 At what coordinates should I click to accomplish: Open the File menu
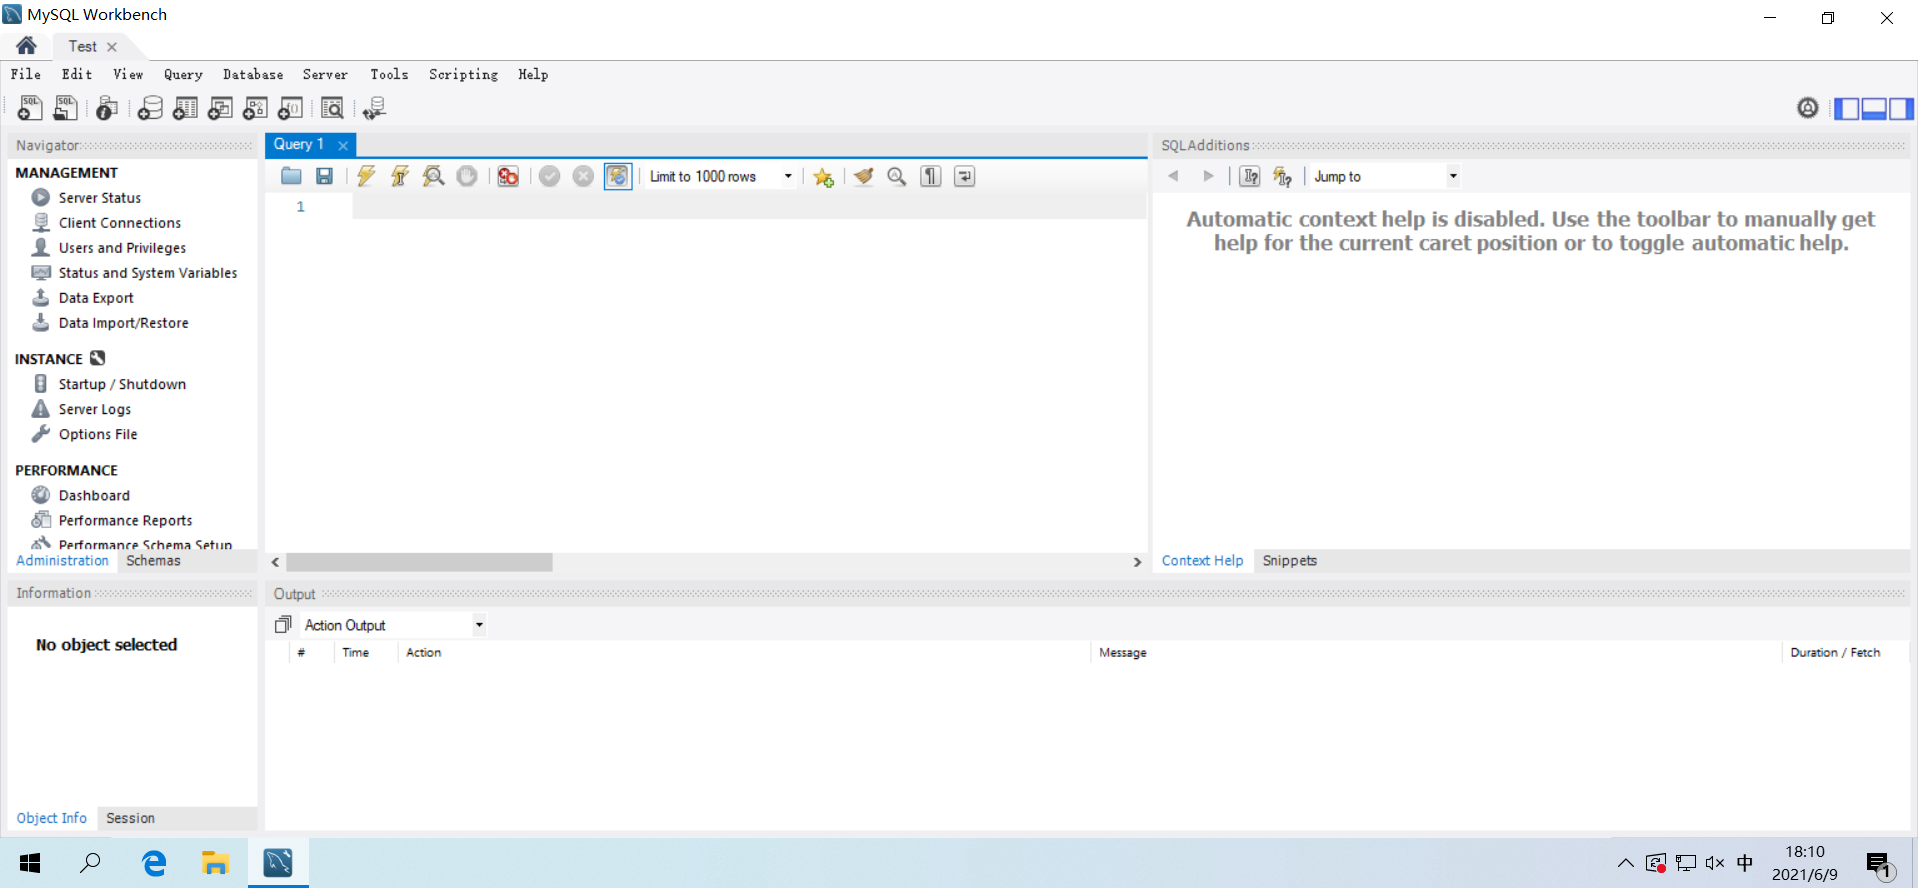(26, 74)
